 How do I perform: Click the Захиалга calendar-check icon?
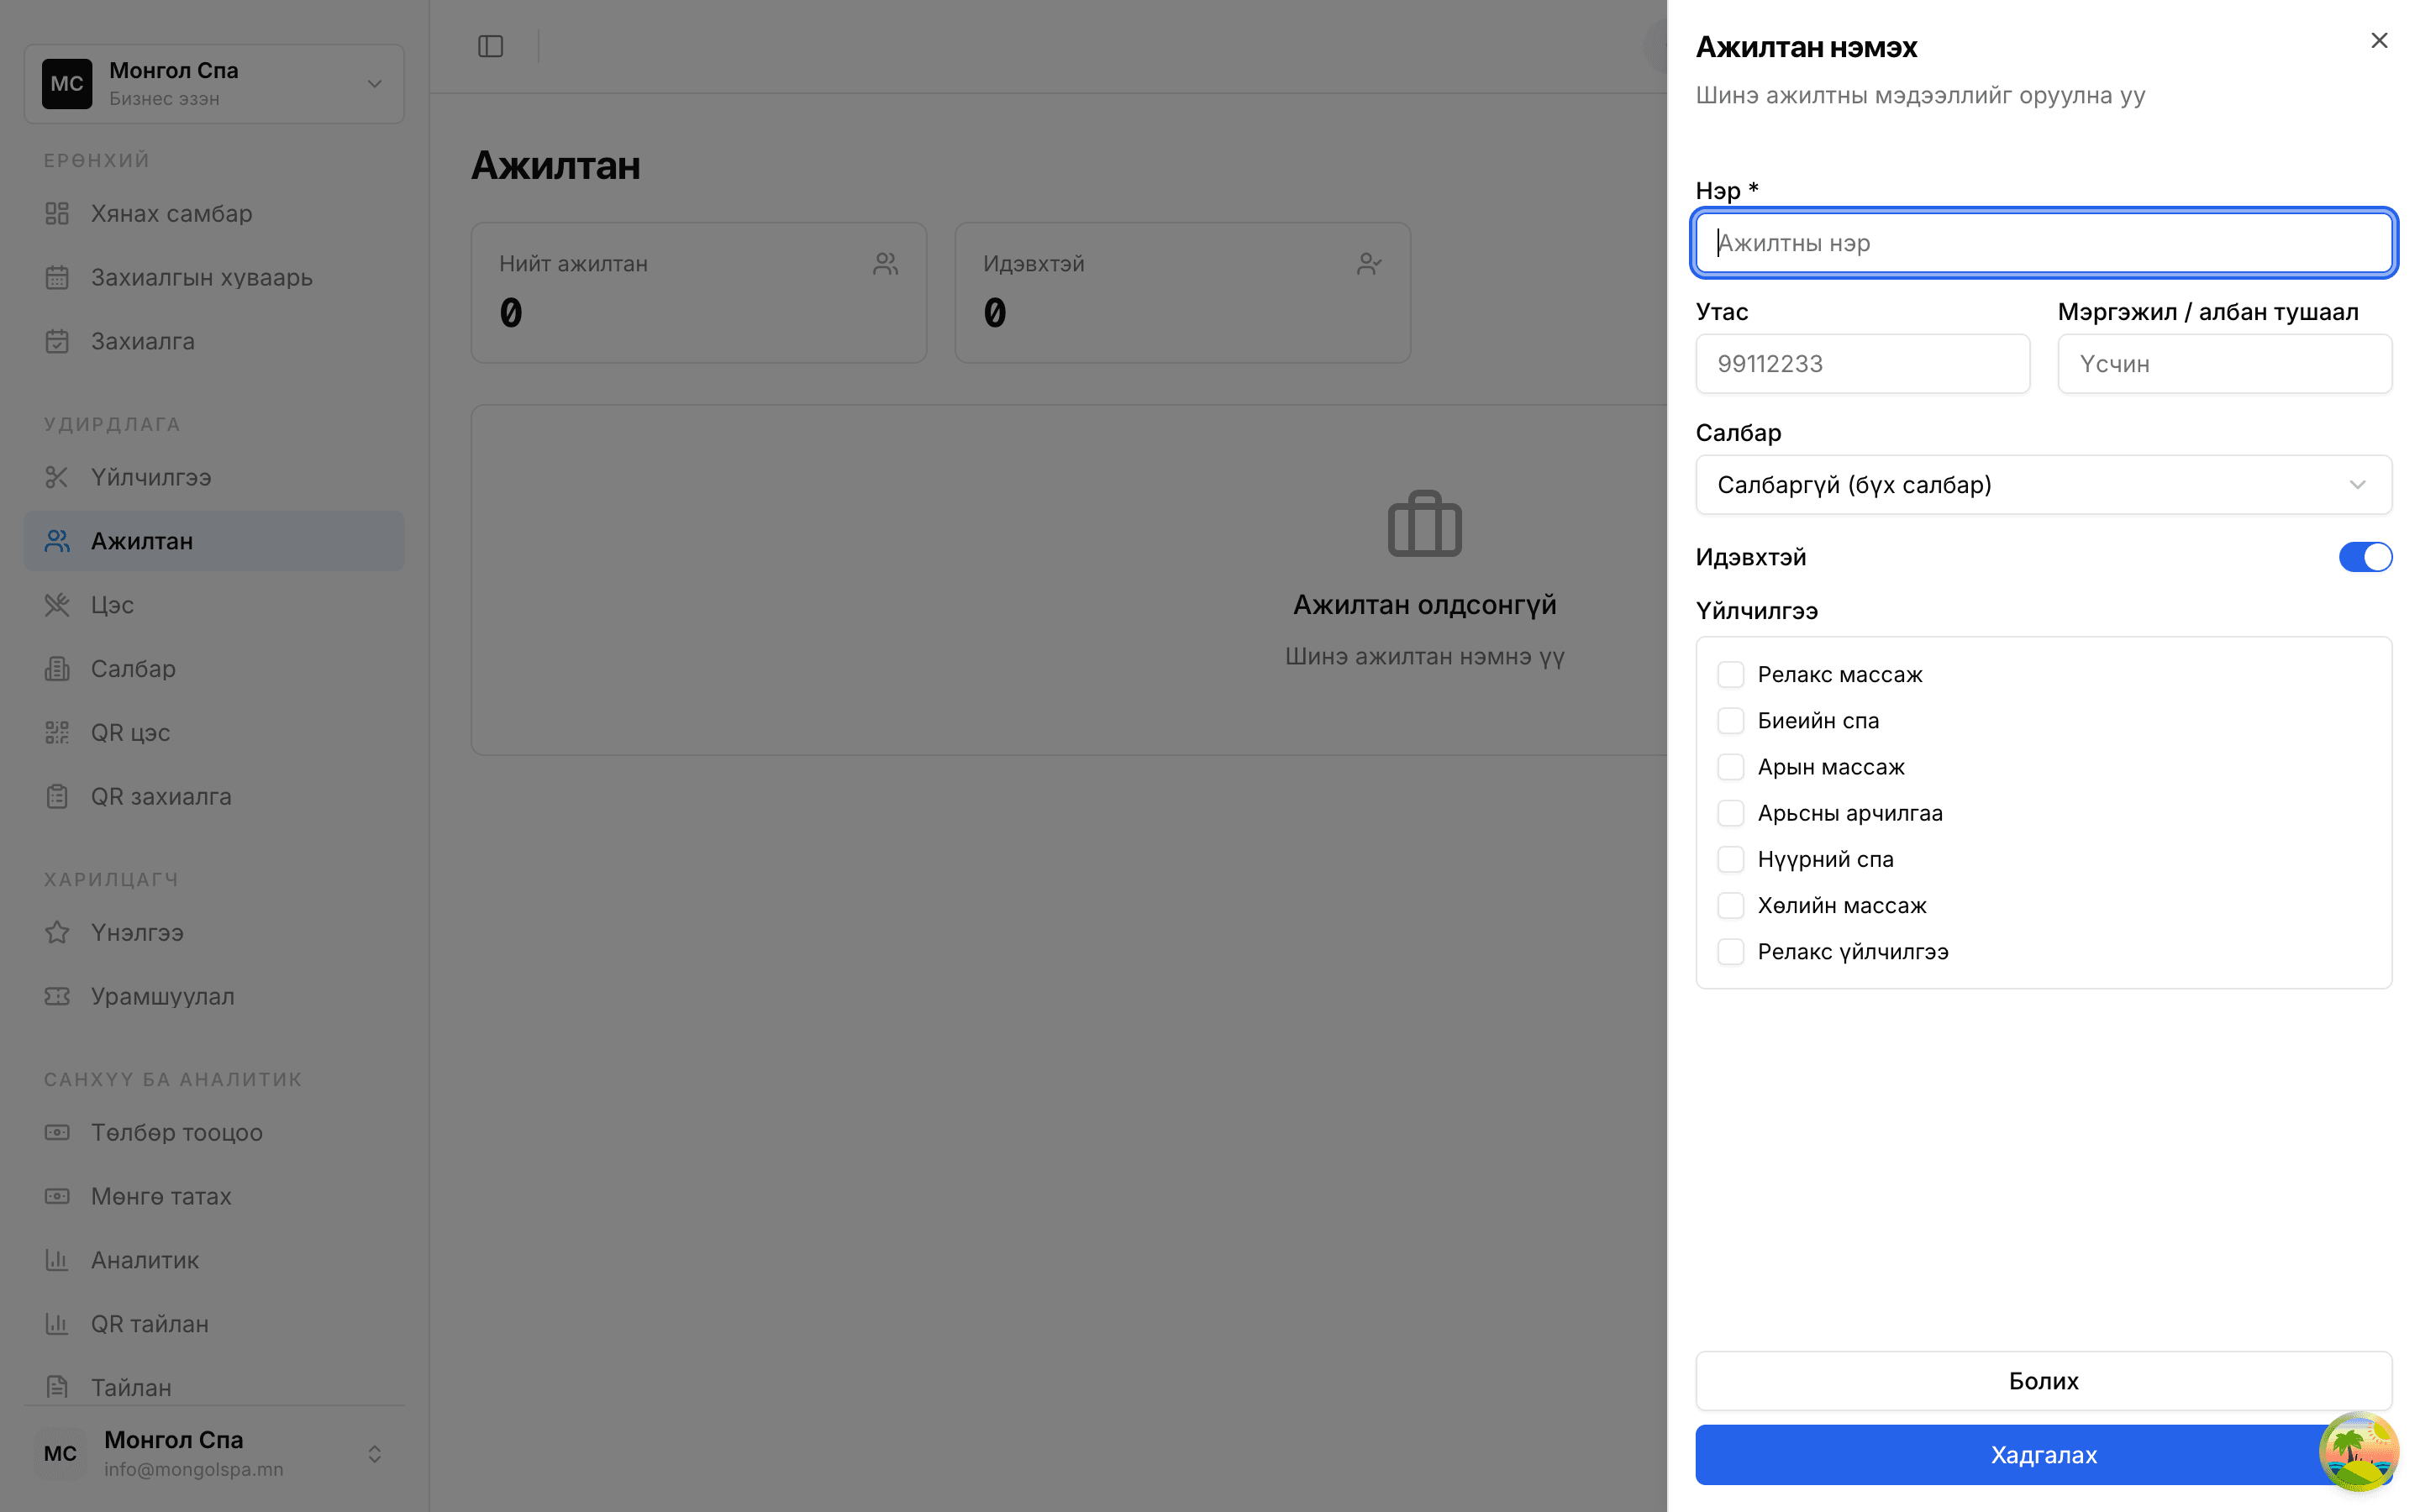pos(57,341)
